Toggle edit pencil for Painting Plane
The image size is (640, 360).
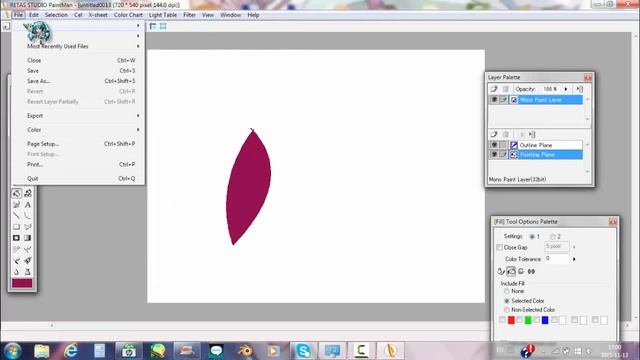504,155
